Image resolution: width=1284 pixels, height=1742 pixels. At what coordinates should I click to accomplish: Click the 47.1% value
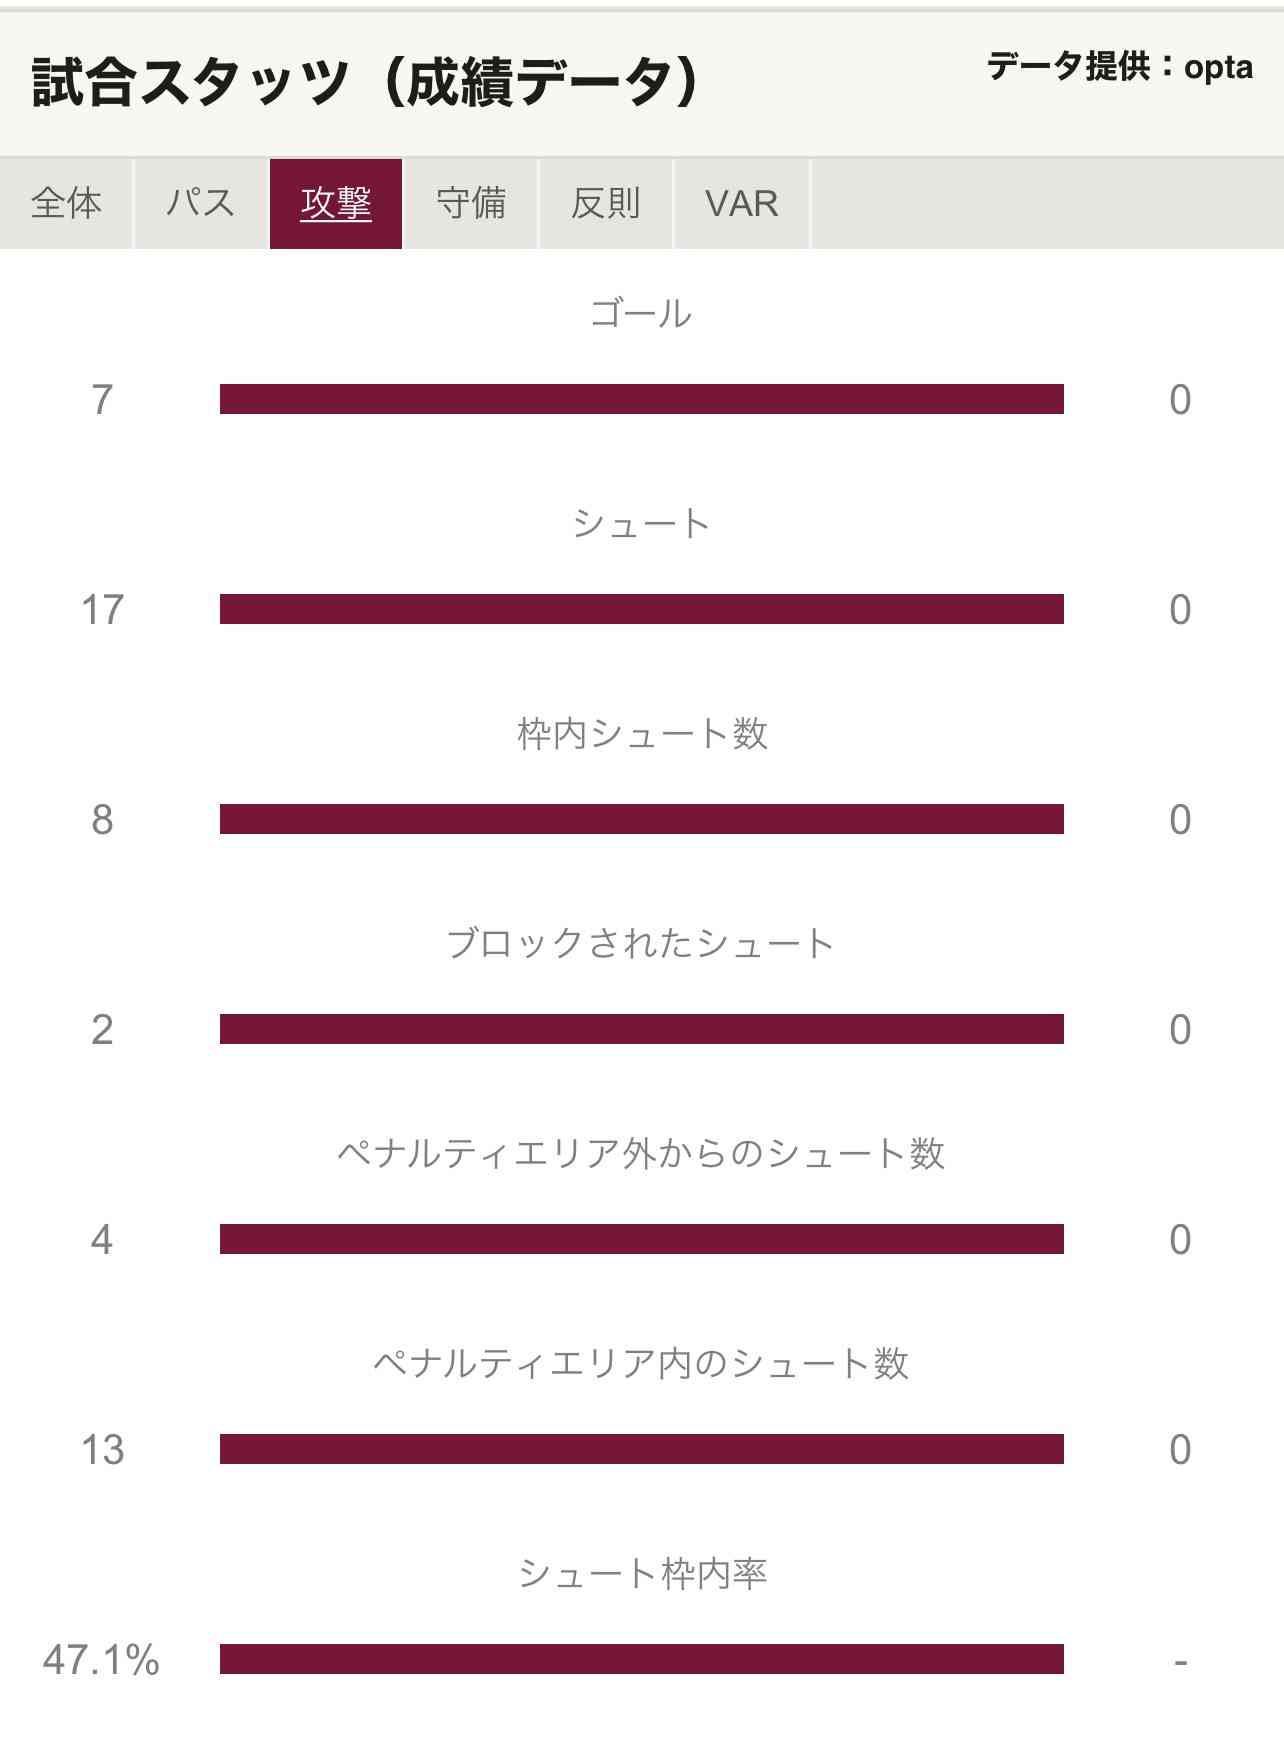pyautogui.click(x=101, y=1660)
